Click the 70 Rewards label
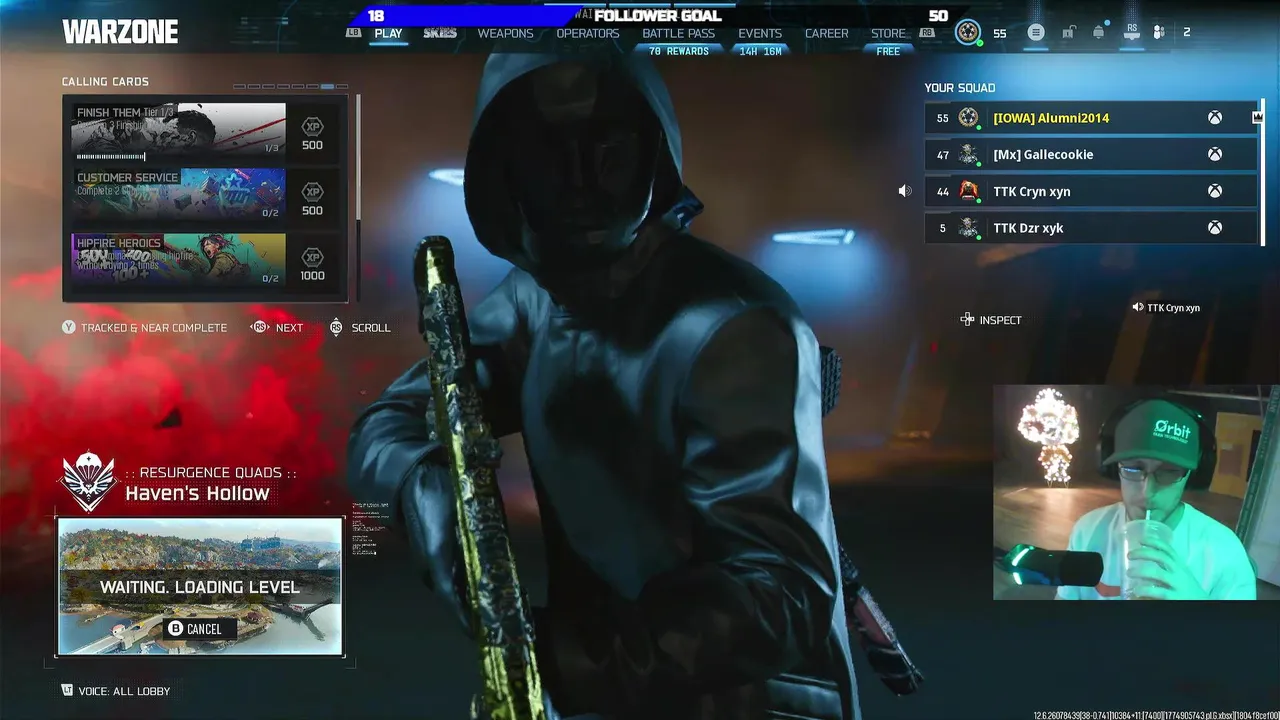 (679, 51)
